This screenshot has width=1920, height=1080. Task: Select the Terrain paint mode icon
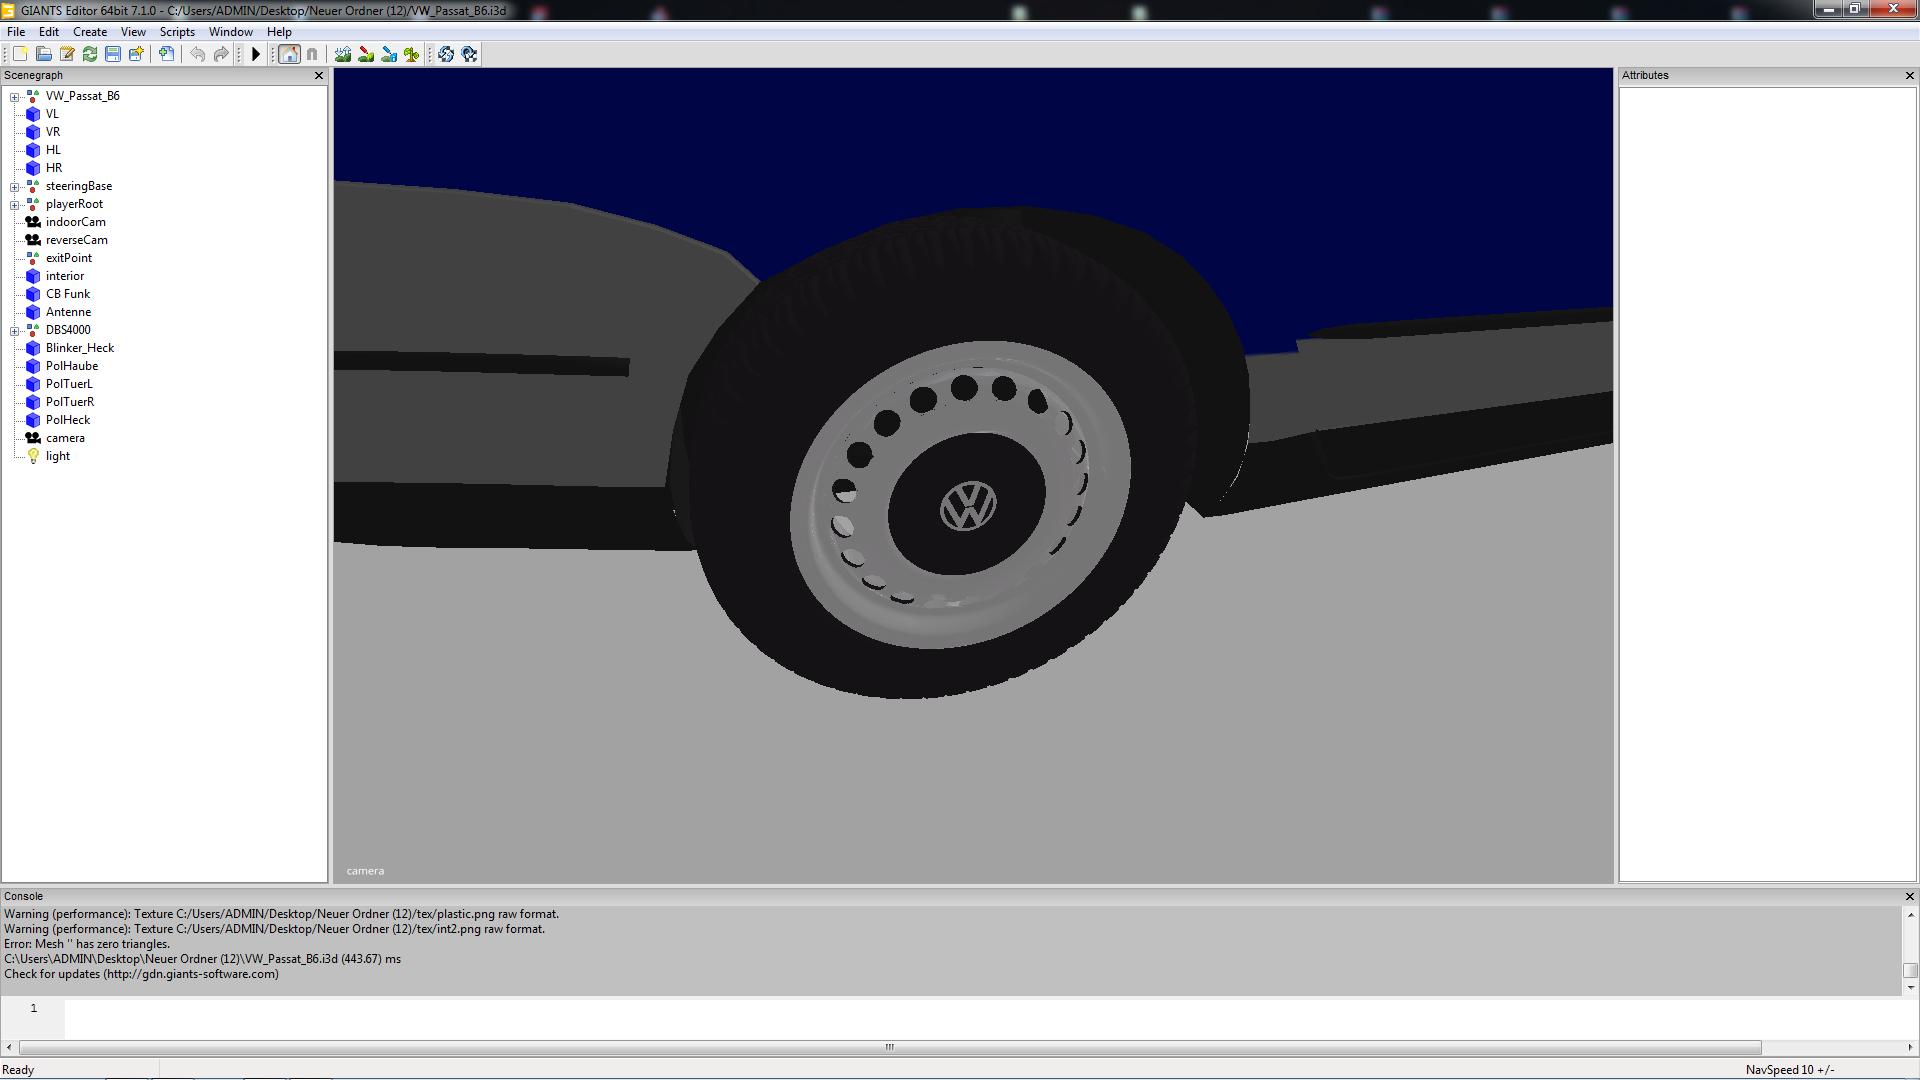click(x=366, y=54)
